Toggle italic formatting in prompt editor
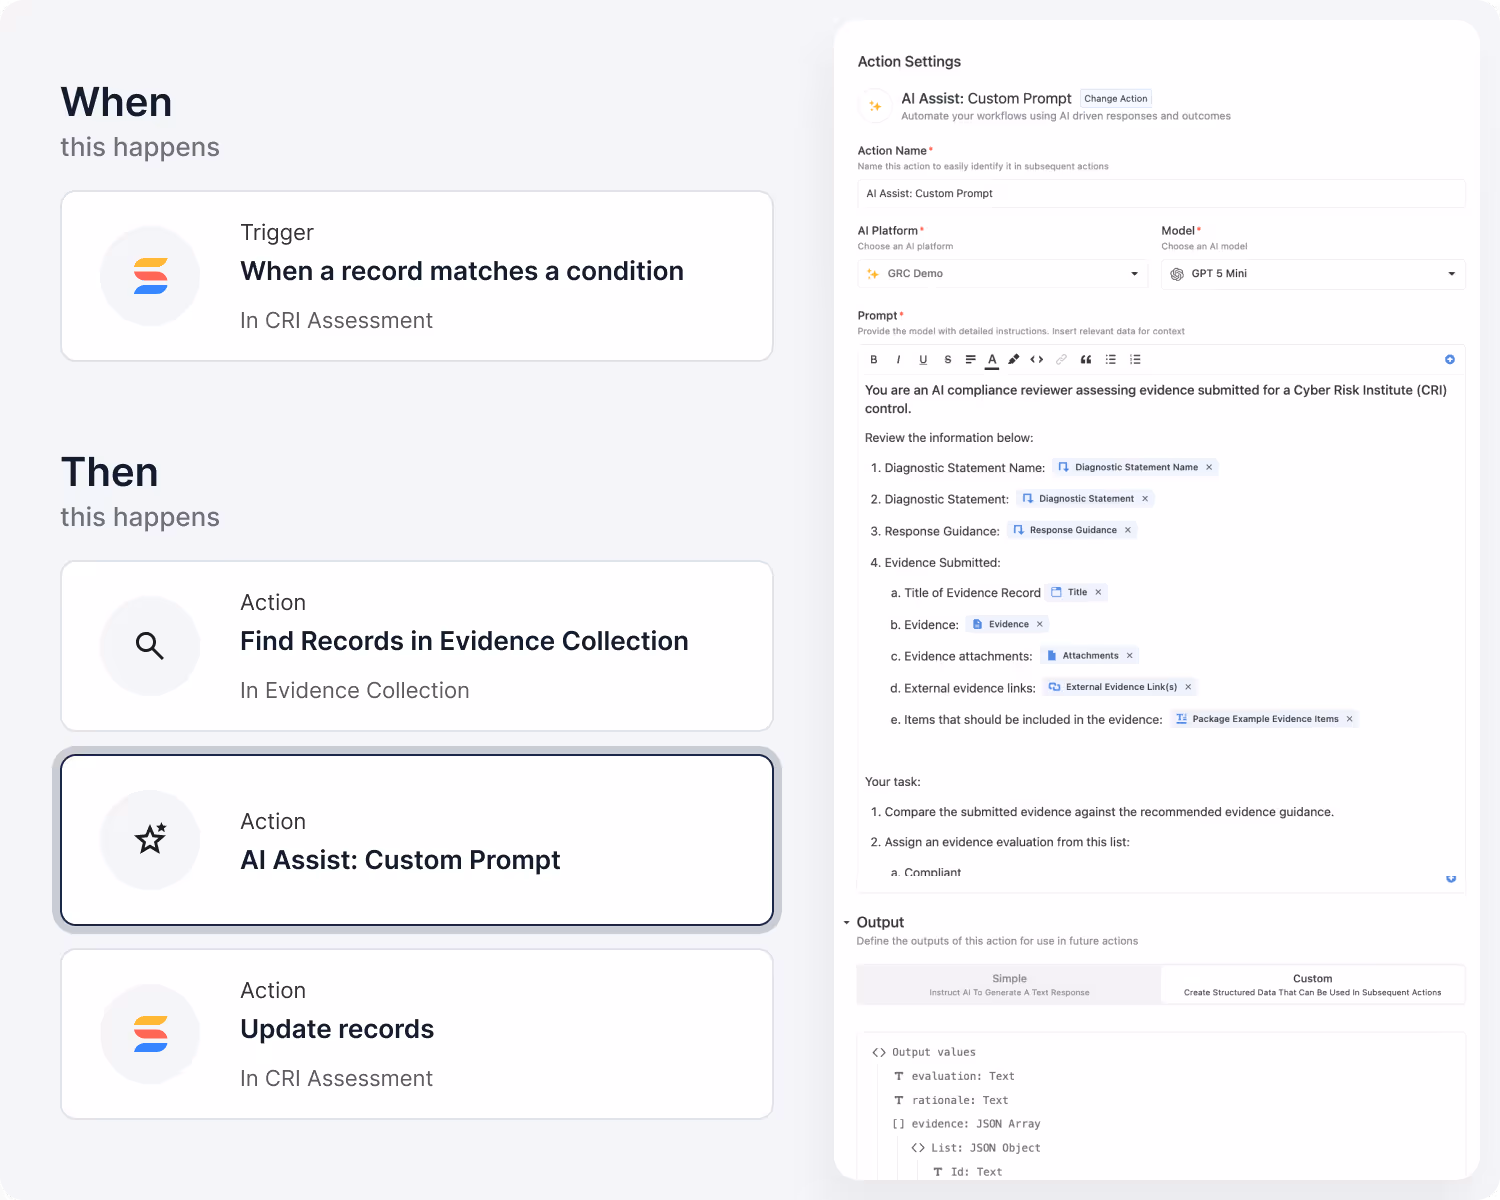This screenshot has width=1500, height=1200. 898,359
